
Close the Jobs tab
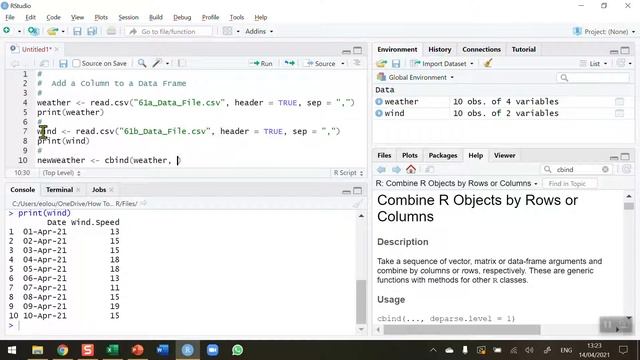click(x=111, y=190)
